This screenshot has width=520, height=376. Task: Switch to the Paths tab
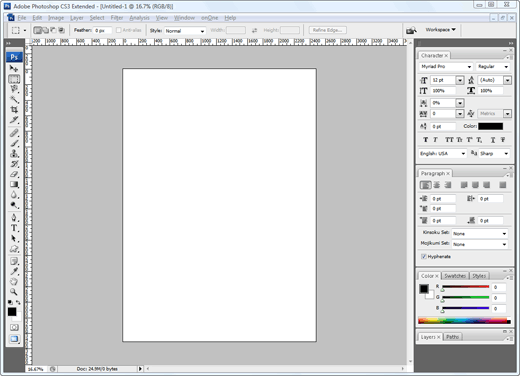click(x=452, y=337)
